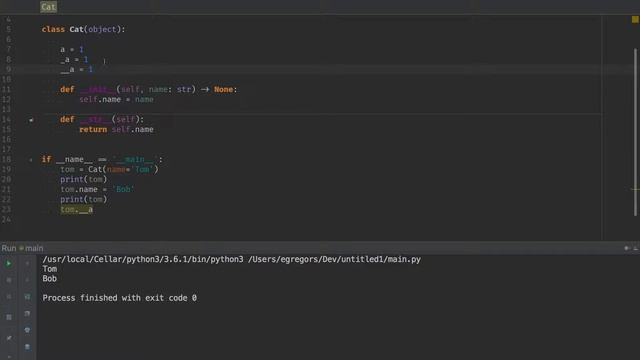Image resolution: width=640 pixels, height=360 pixels.
Task: Click "tom = Cat(name='Tom')" on line 19
Action: [109, 169]
